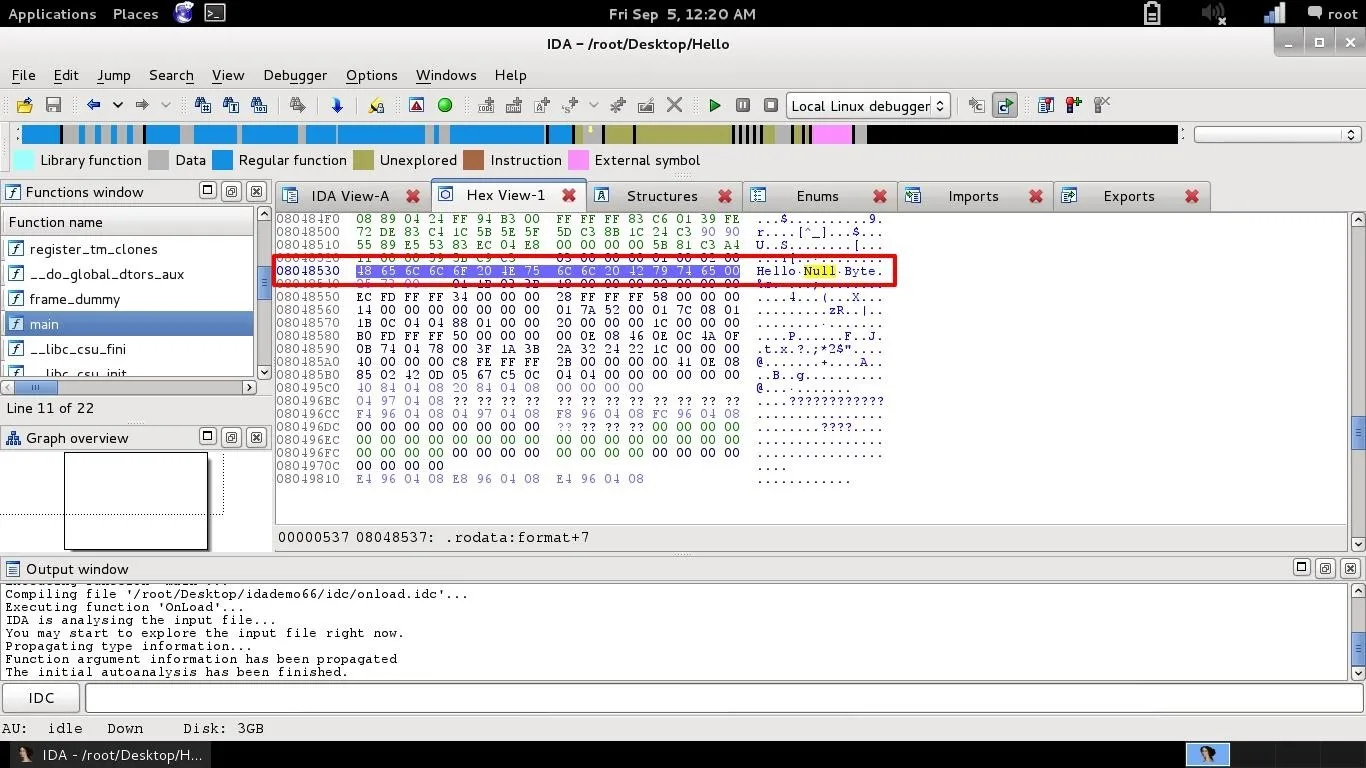Click the IDC command input field
Viewport: 1366px width, 768px height.
(724, 698)
